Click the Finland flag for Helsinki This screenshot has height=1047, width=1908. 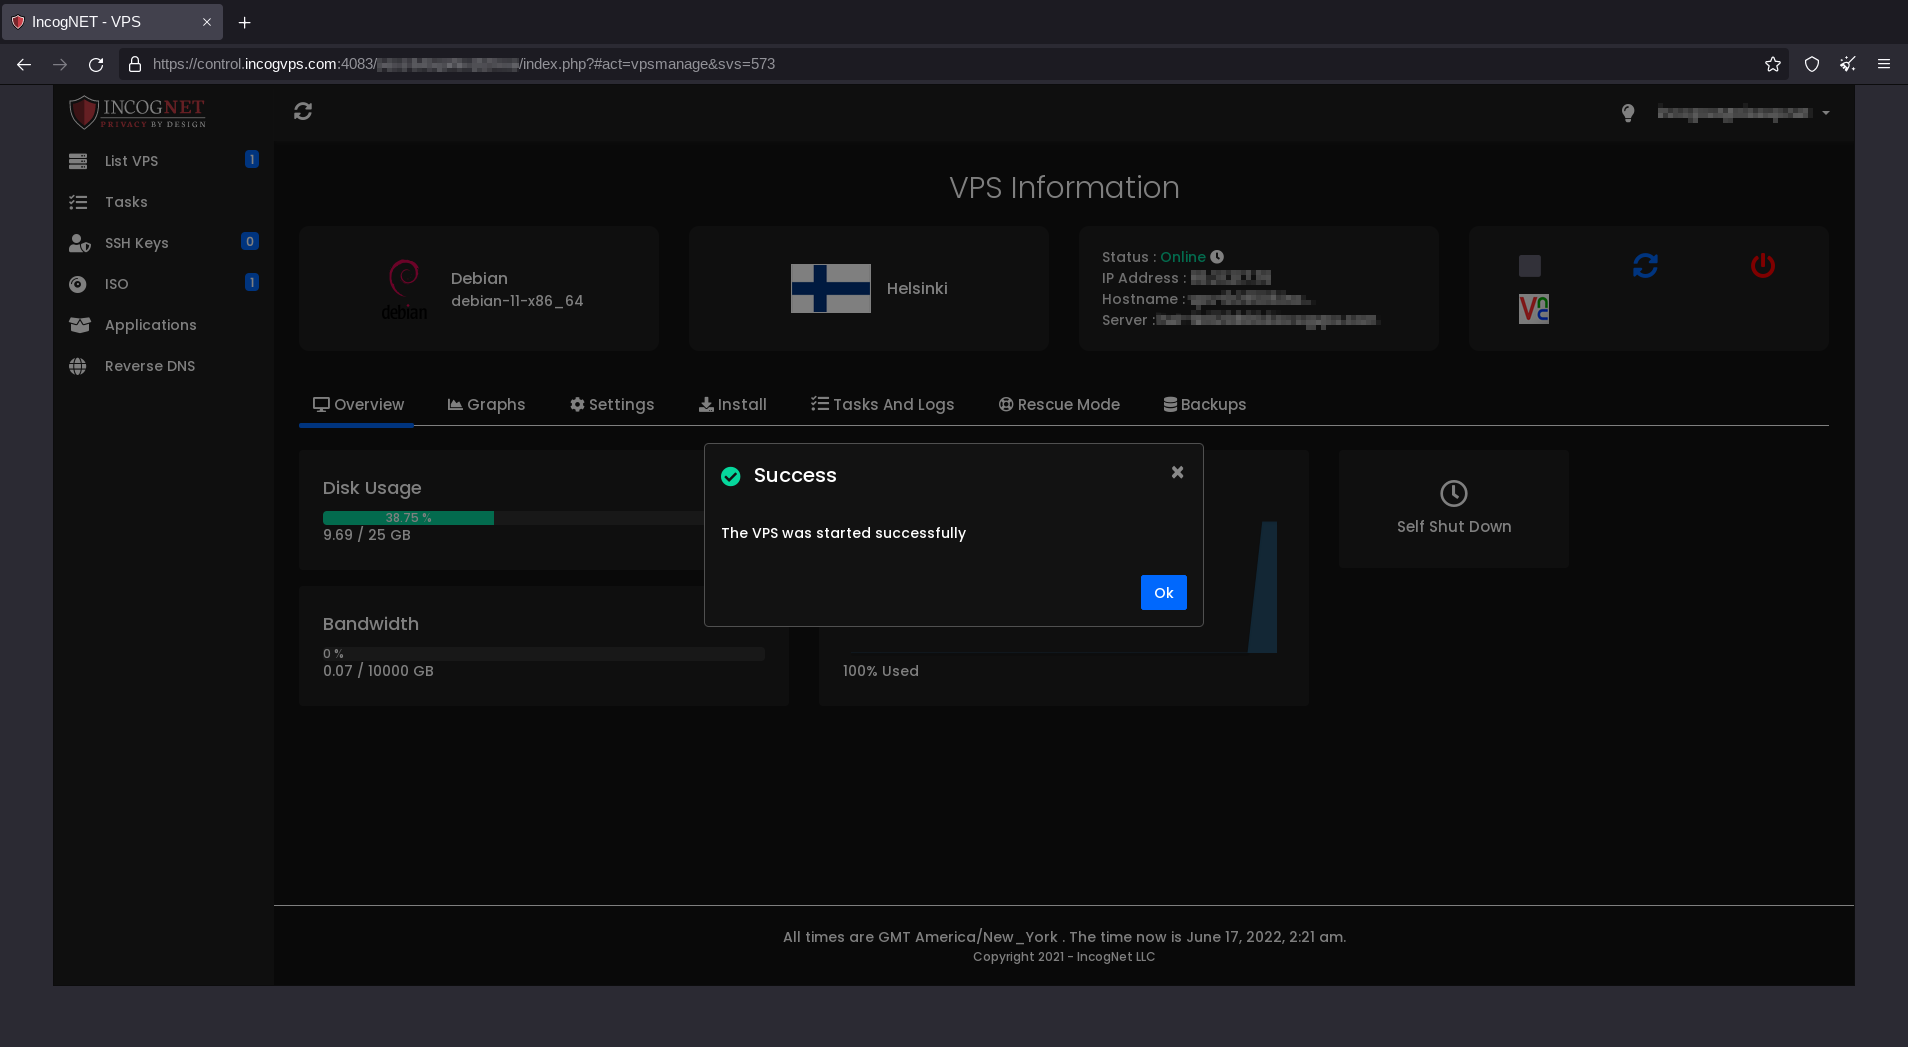click(x=830, y=288)
